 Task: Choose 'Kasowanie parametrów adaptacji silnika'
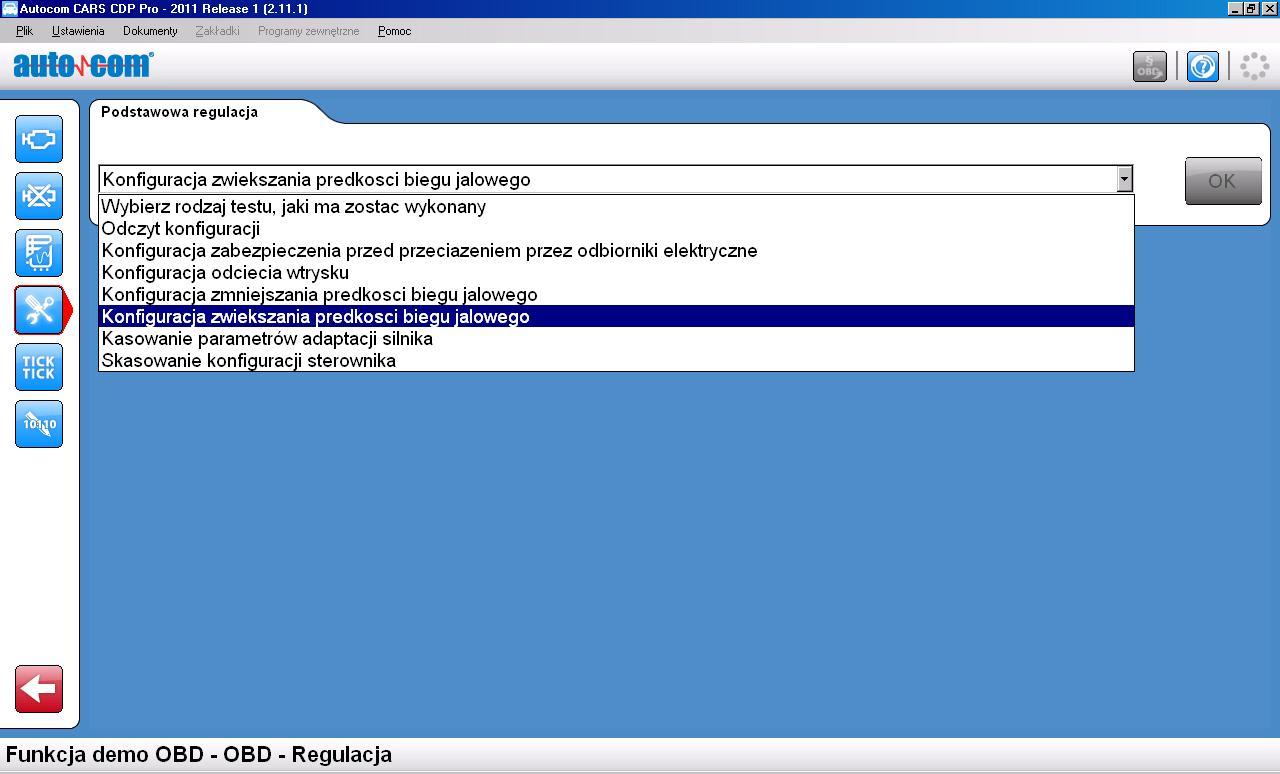pyautogui.click(x=616, y=338)
